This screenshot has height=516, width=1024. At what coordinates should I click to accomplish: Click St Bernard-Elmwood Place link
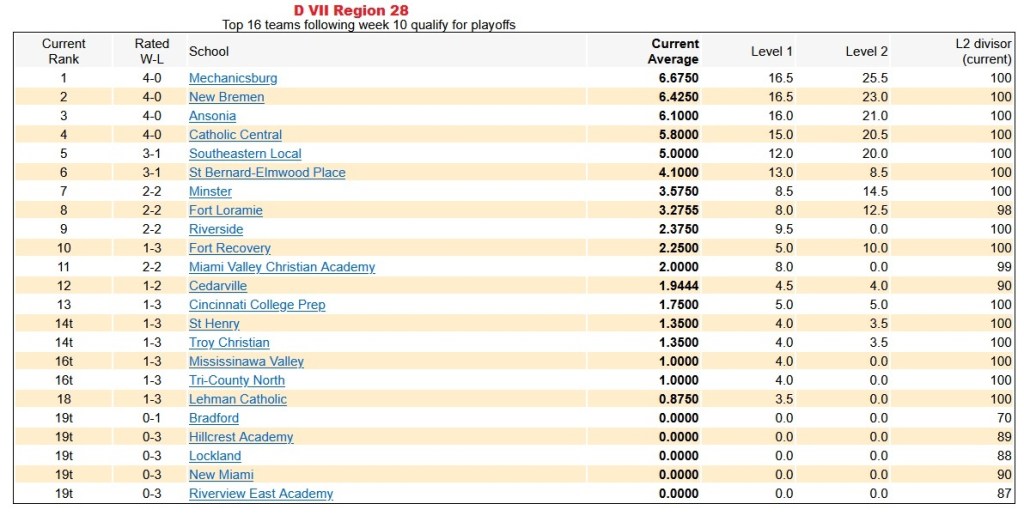267,173
